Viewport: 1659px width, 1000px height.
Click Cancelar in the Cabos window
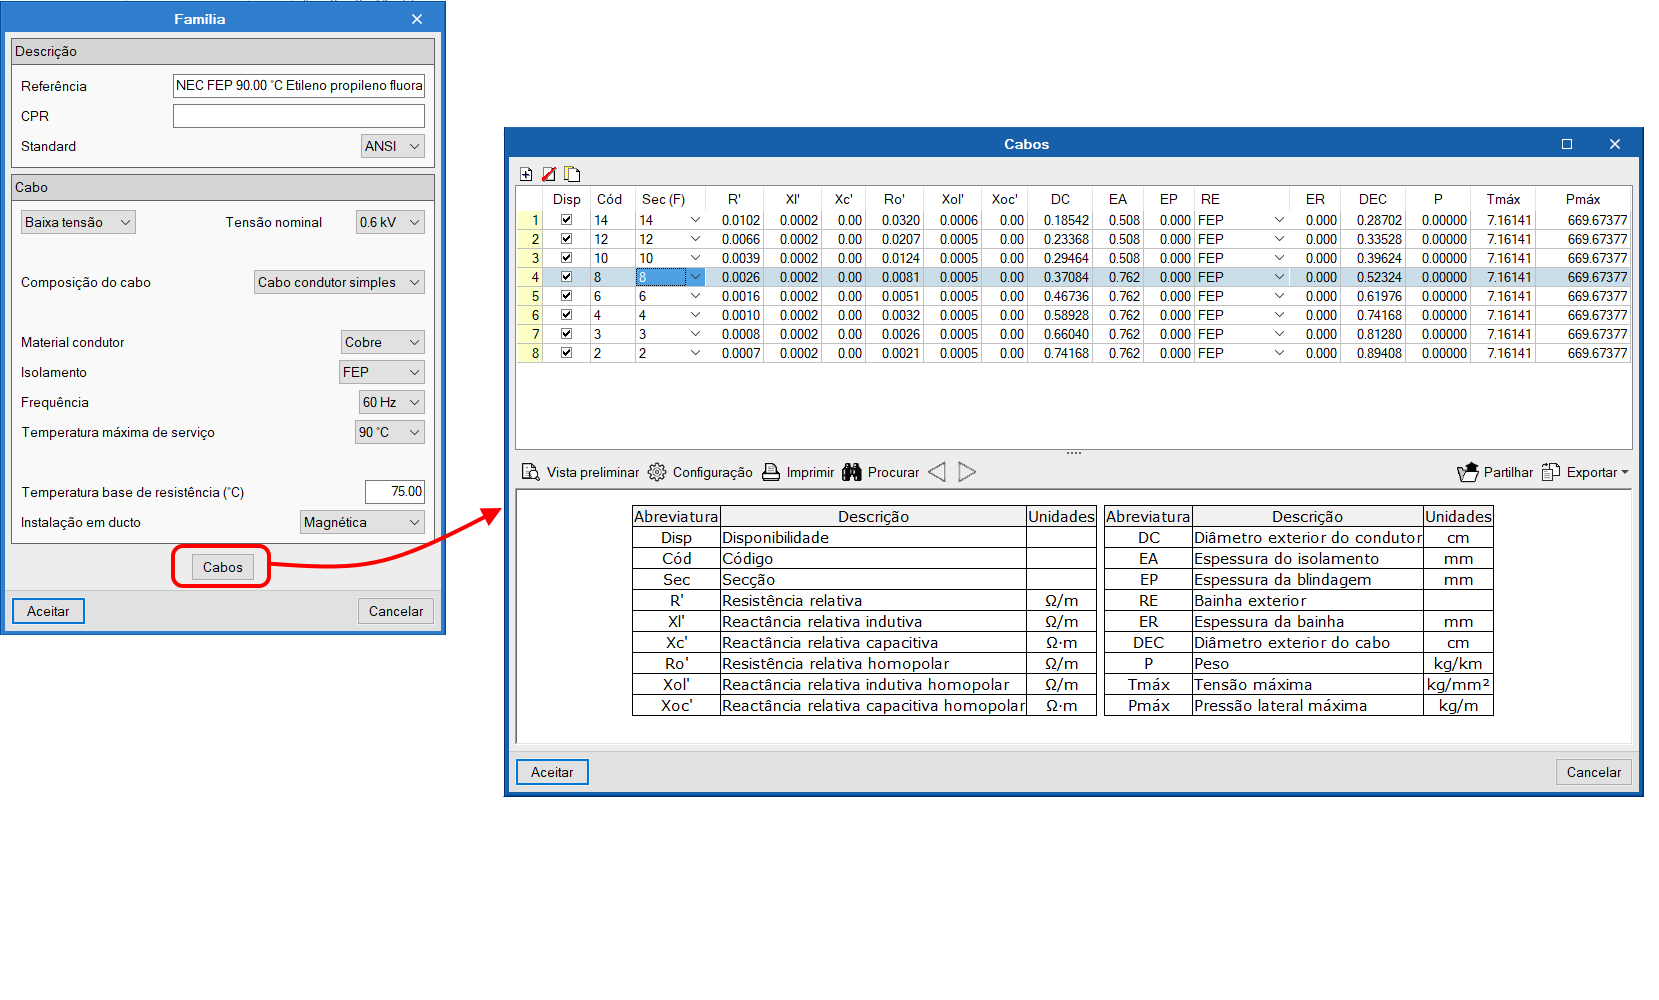(x=1594, y=772)
